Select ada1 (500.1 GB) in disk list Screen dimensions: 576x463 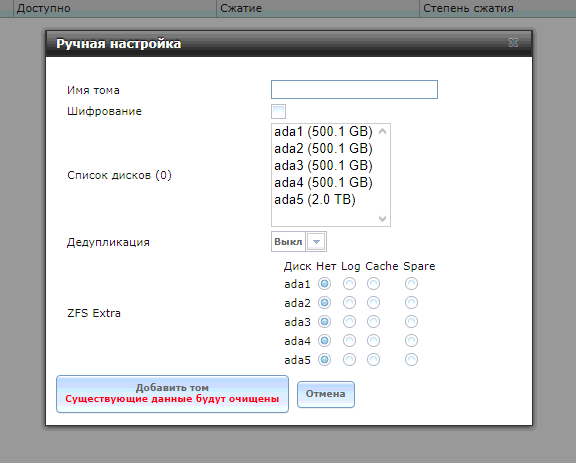tap(323, 132)
